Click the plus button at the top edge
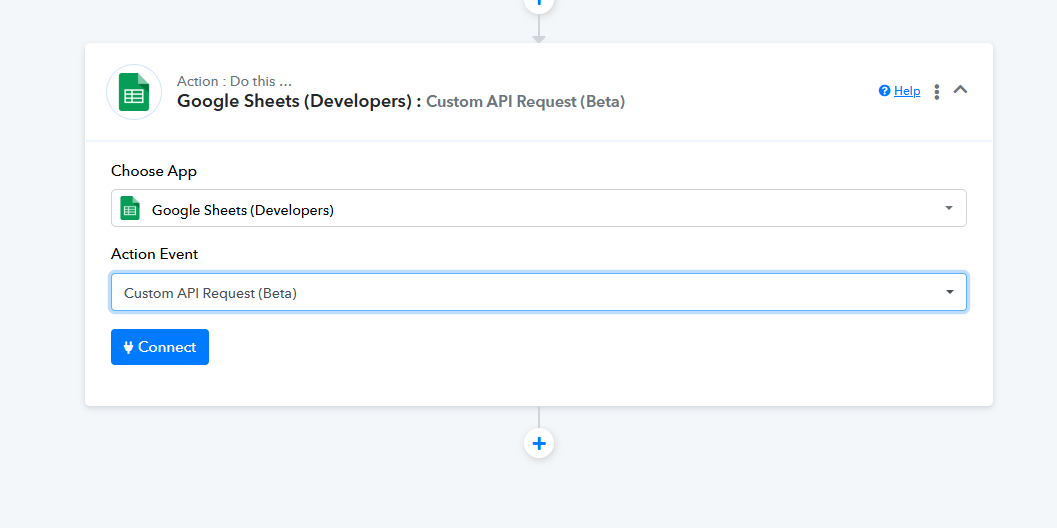The width and height of the screenshot is (1057, 528). point(539,4)
